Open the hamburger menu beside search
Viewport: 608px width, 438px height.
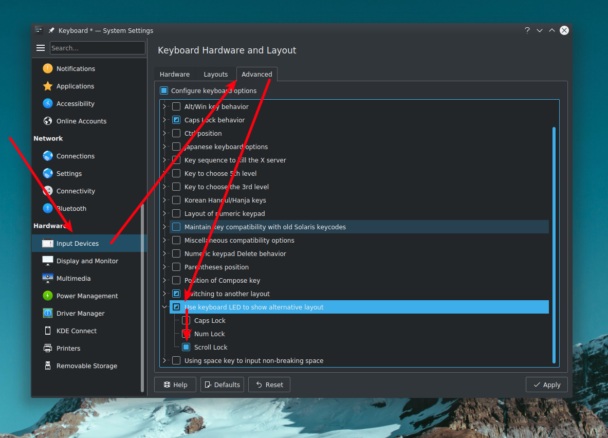tap(40, 48)
